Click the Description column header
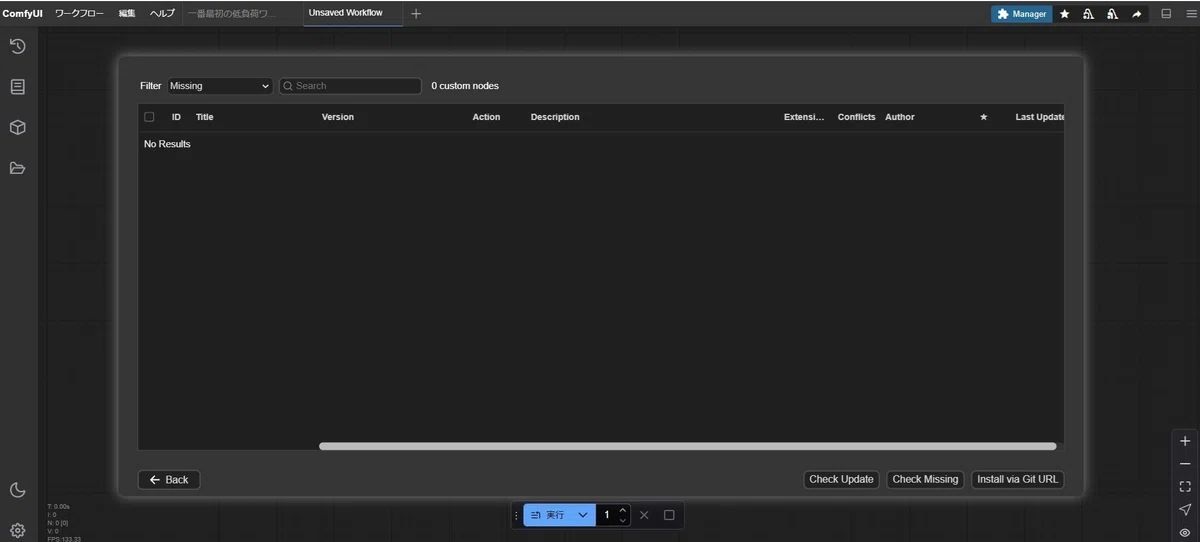1200x542 pixels. [555, 117]
